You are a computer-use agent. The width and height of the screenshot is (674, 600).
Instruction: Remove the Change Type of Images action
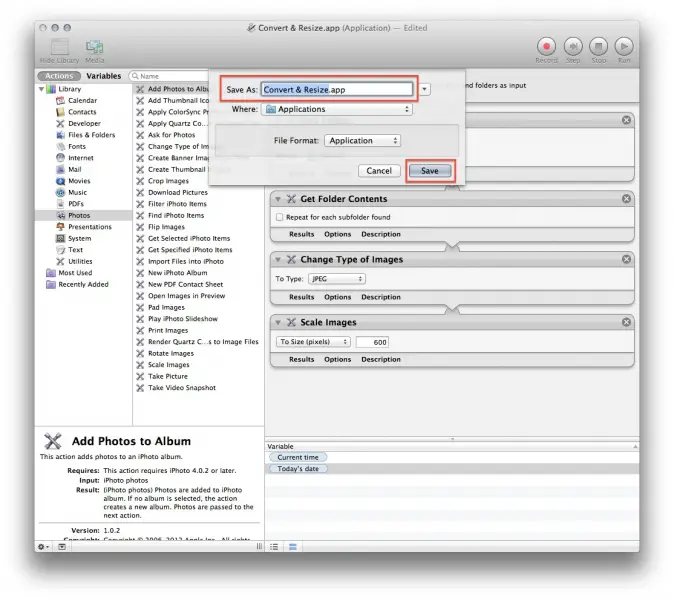(626, 259)
